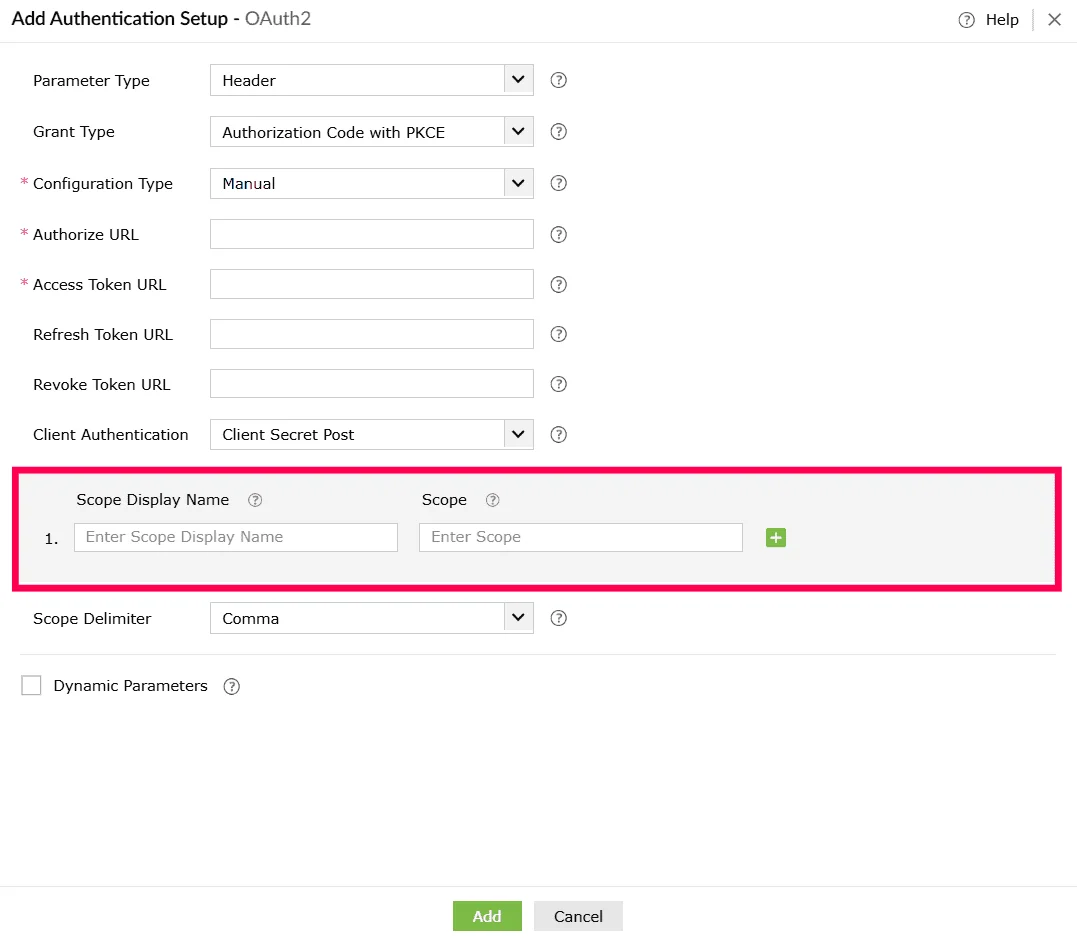Click help icon next to Revoke Token URL
Image resolution: width=1077 pixels, height=942 pixels.
click(558, 384)
